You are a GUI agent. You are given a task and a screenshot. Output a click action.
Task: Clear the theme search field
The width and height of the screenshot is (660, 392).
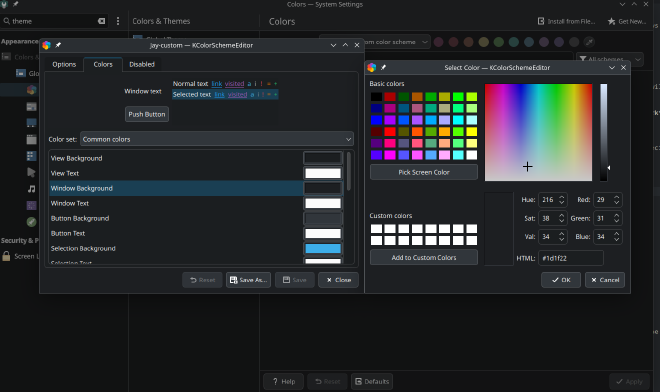tap(101, 21)
